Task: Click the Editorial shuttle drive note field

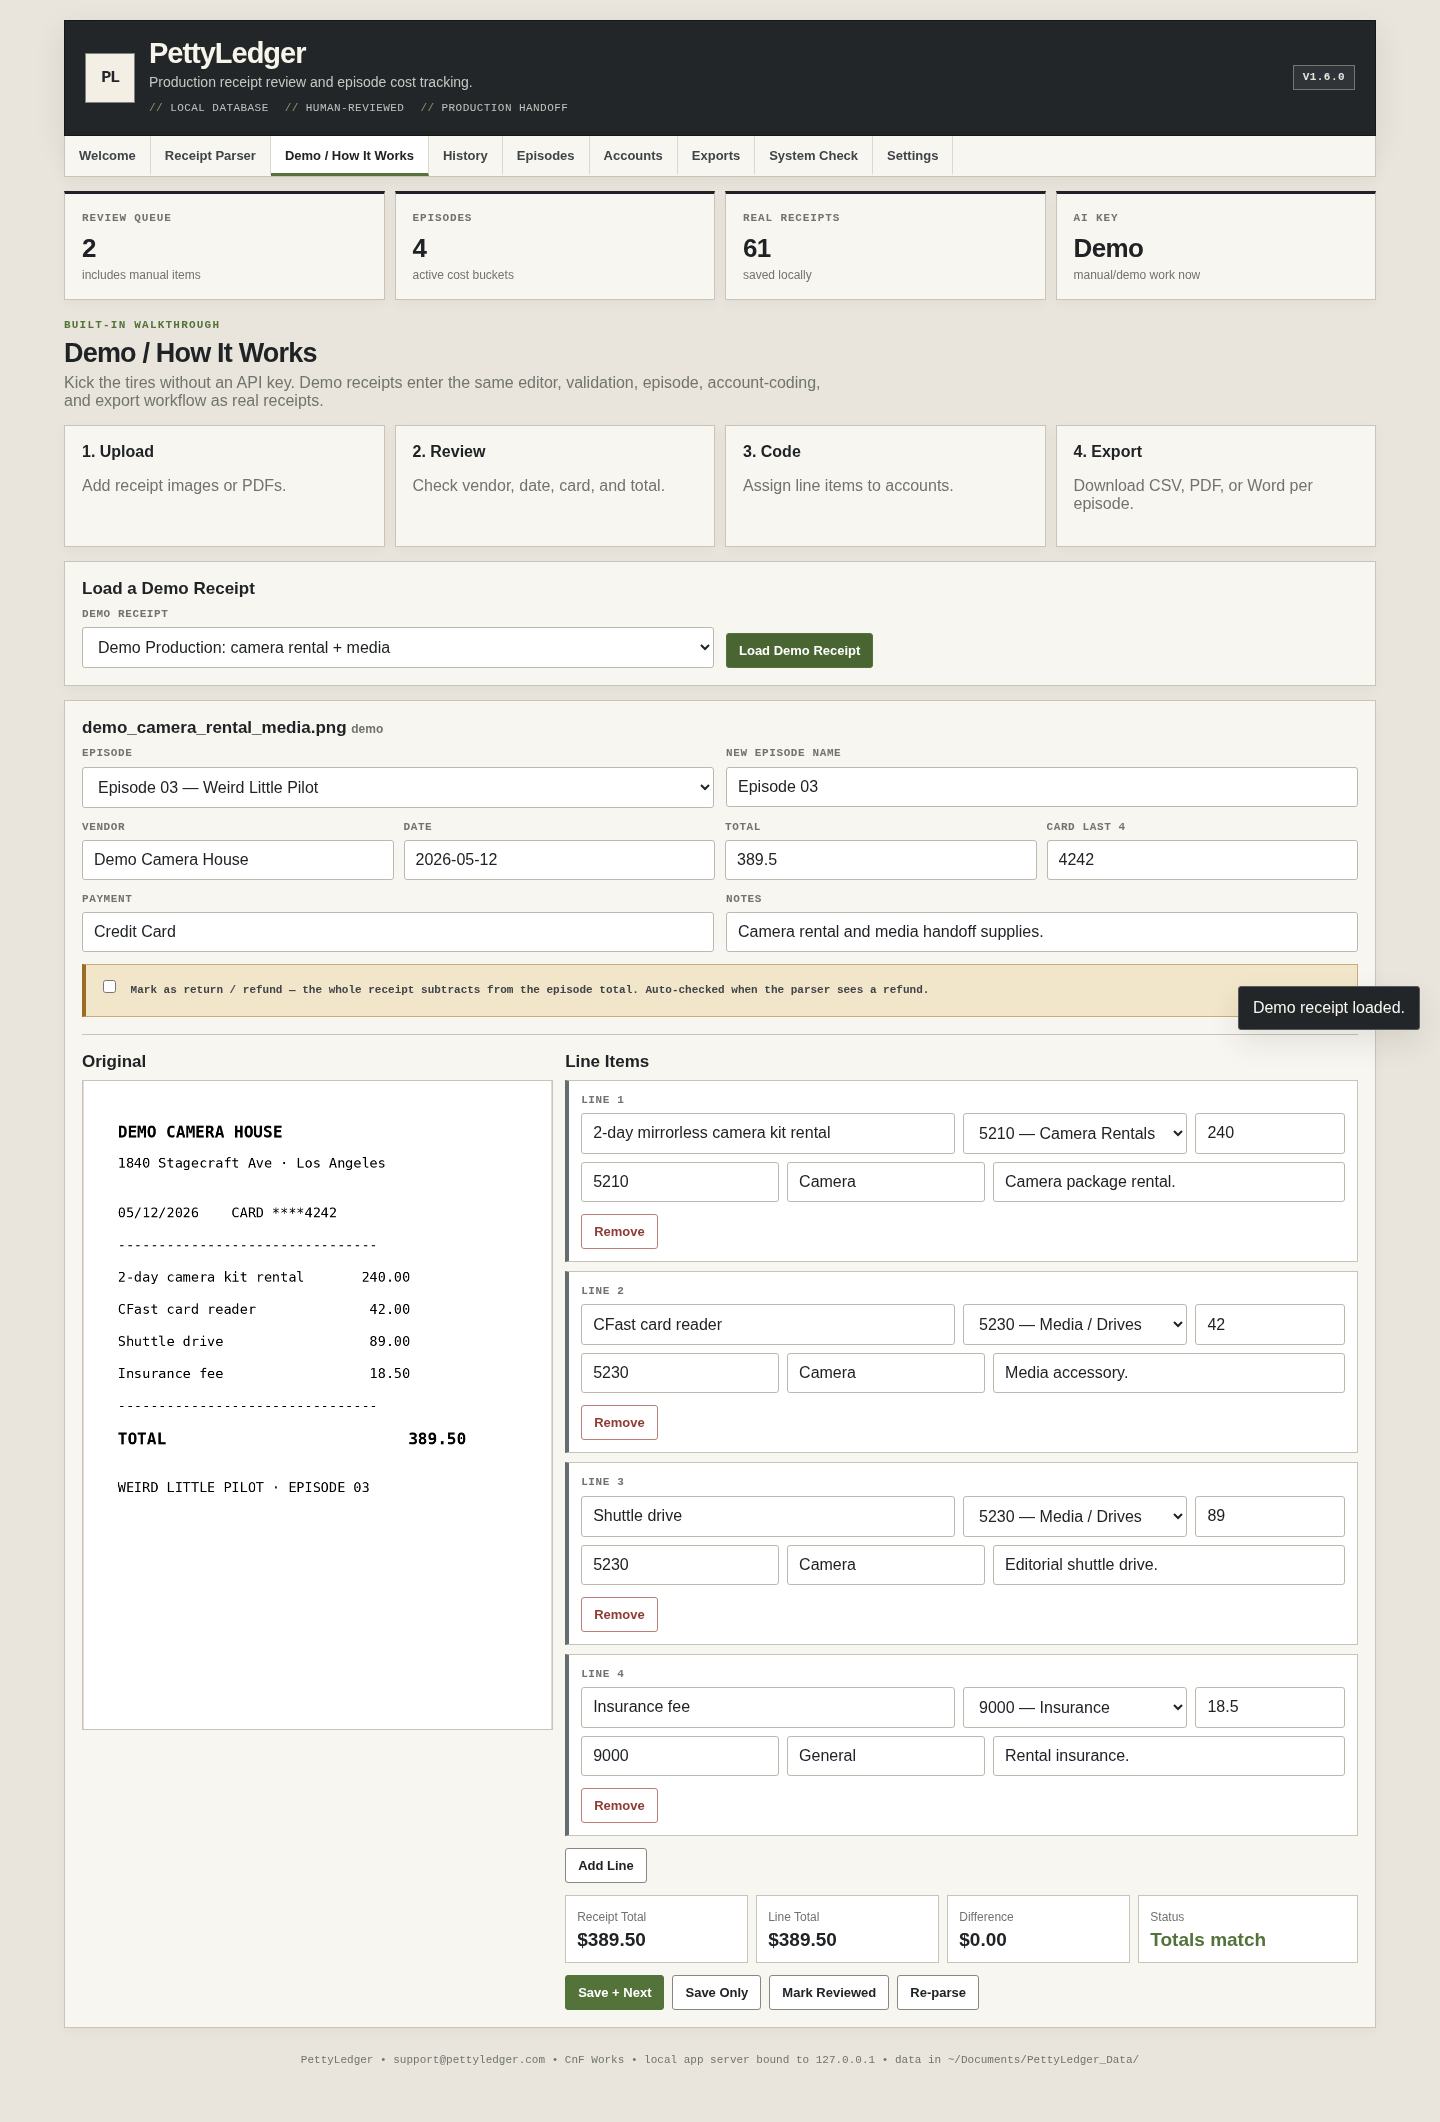Action: [x=1169, y=1565]
